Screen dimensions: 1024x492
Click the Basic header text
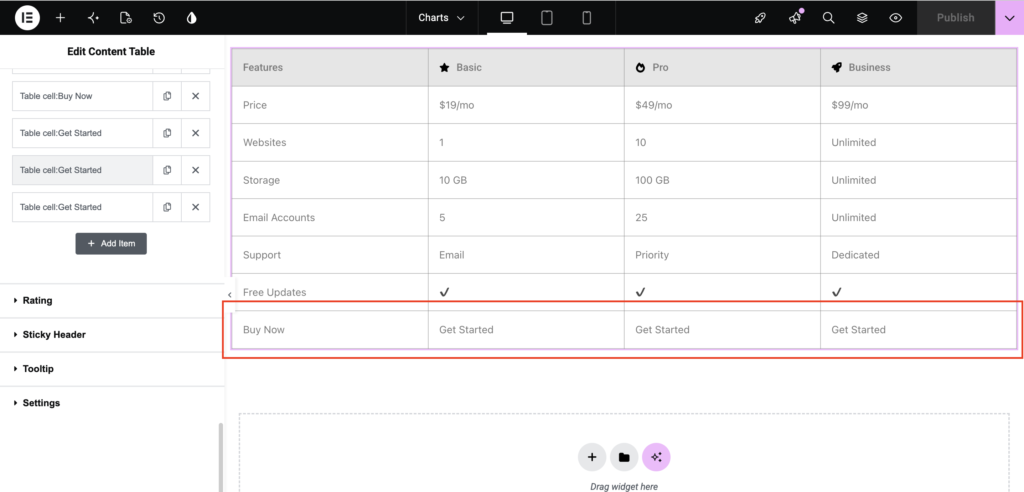[x=469, y=67]
